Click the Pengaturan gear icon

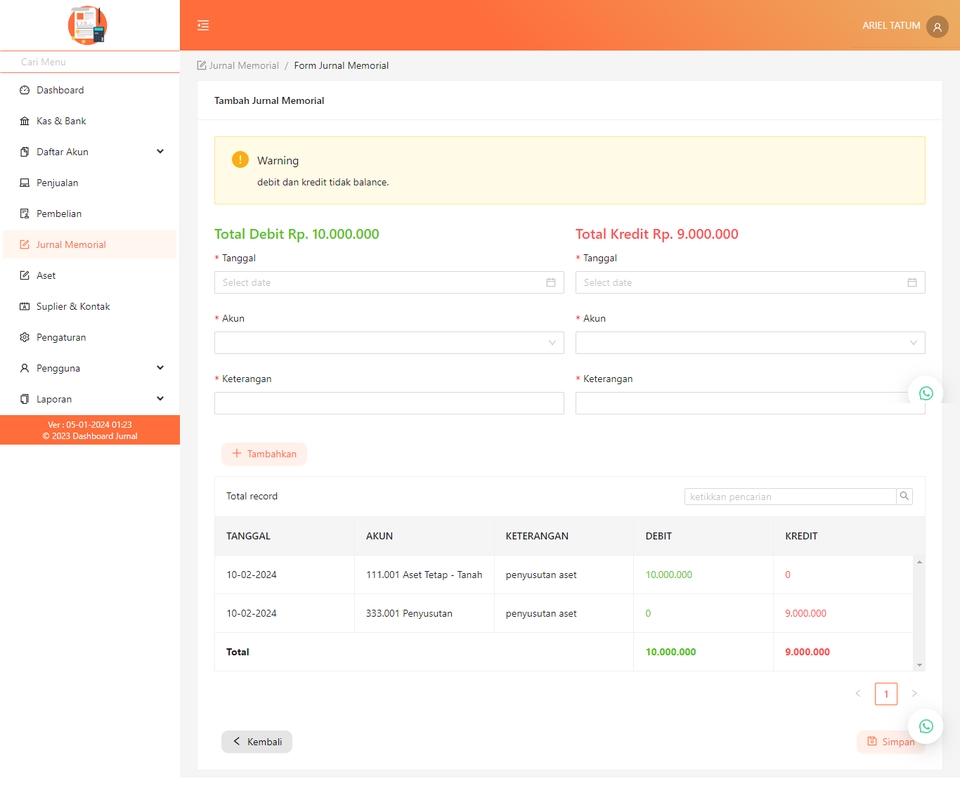(24, 337)
